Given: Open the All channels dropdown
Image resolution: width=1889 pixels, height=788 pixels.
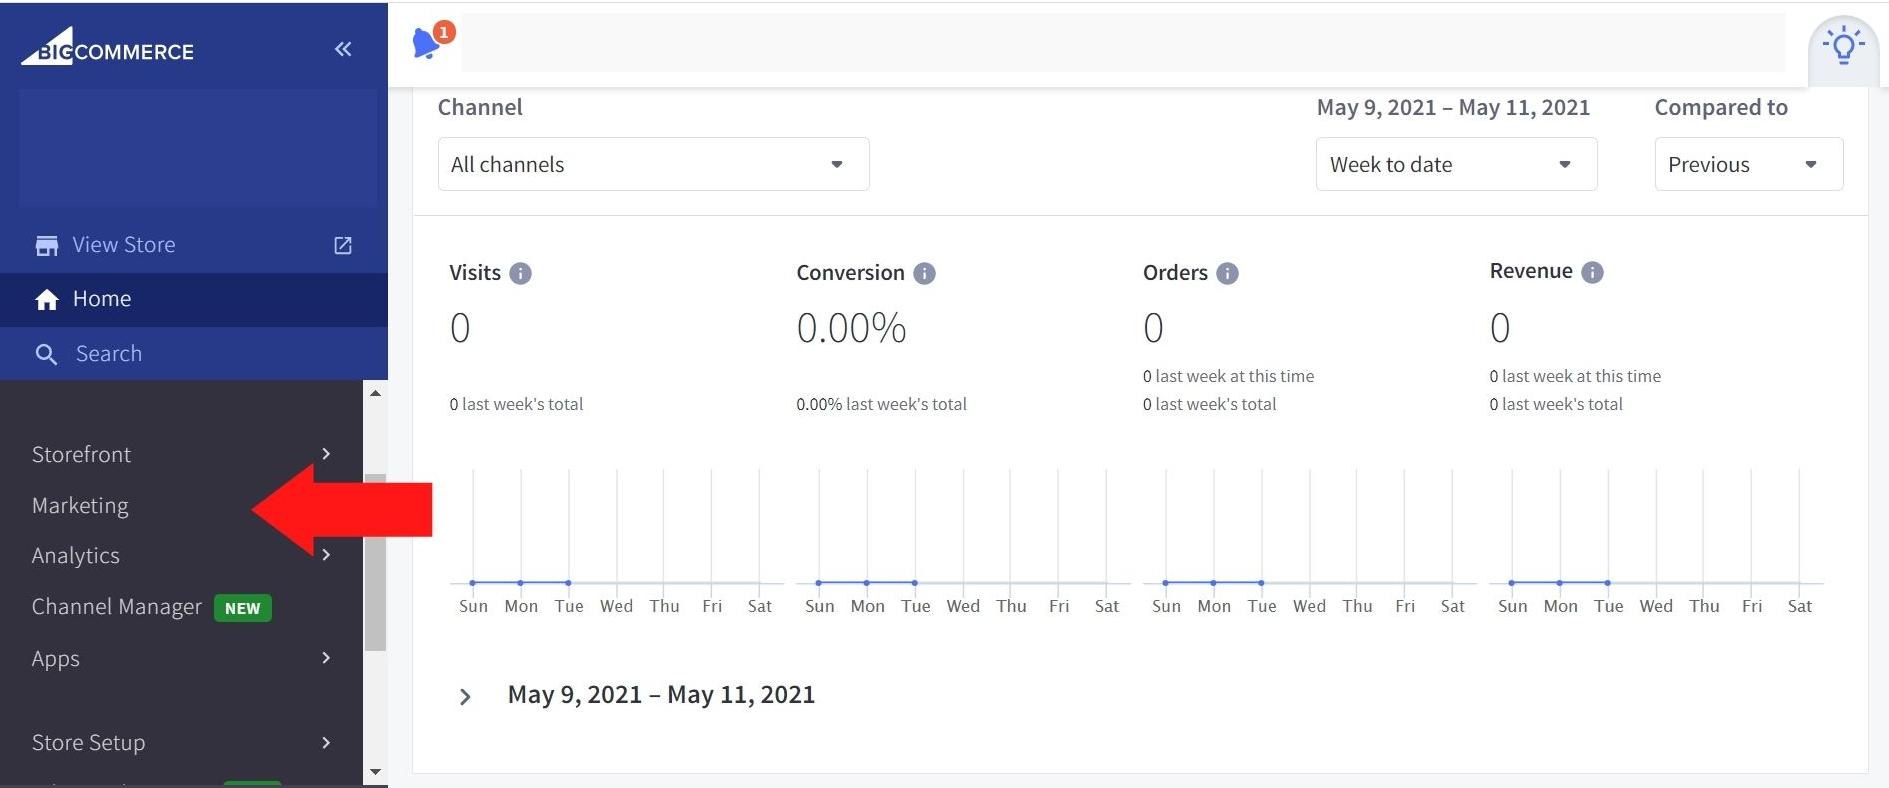Looking at the screenshot, I should [x=653, y=164].
